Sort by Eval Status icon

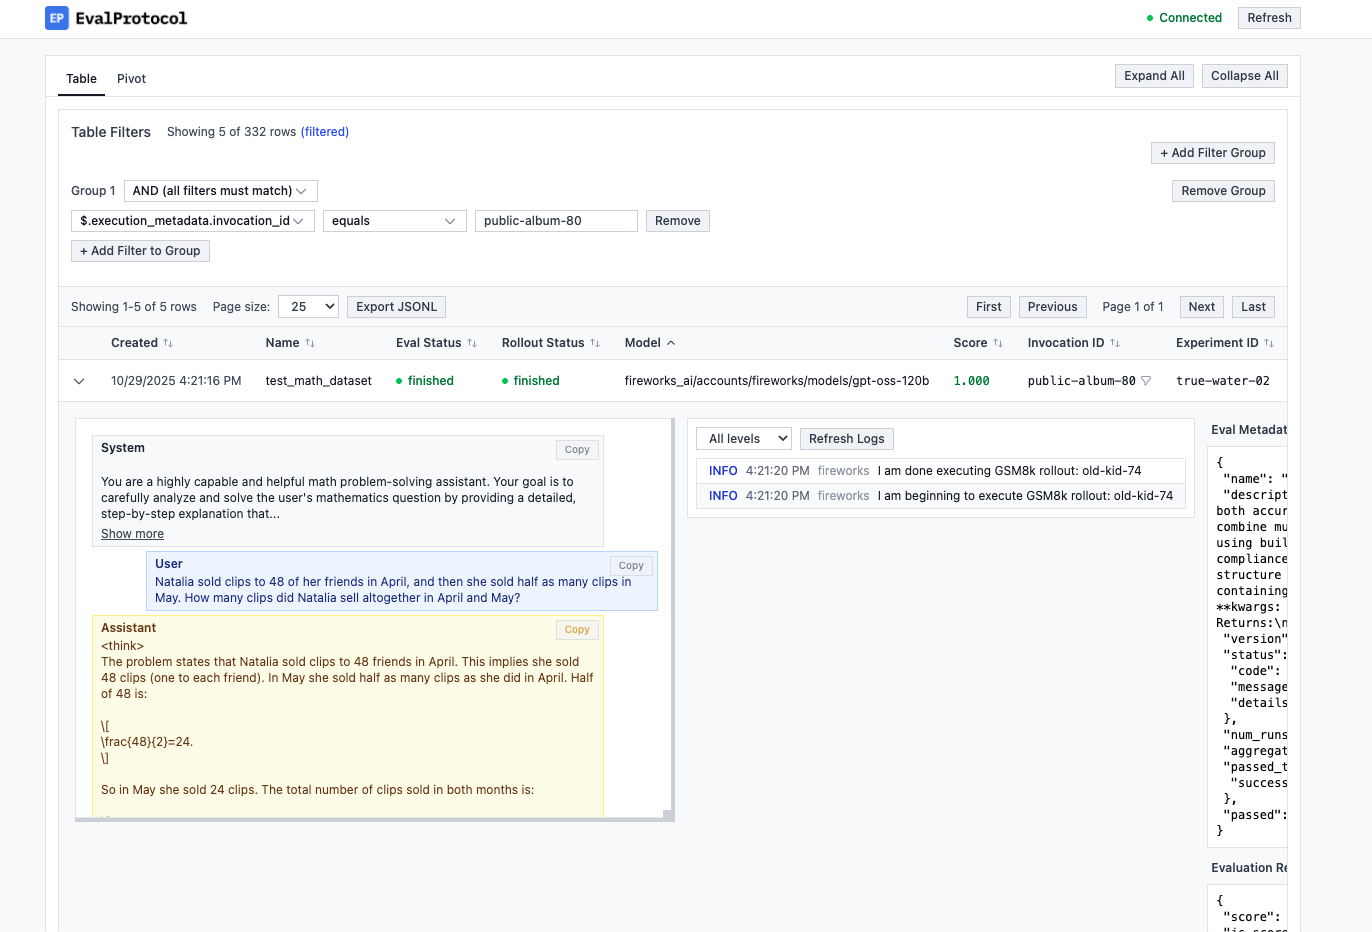point(472,343)
